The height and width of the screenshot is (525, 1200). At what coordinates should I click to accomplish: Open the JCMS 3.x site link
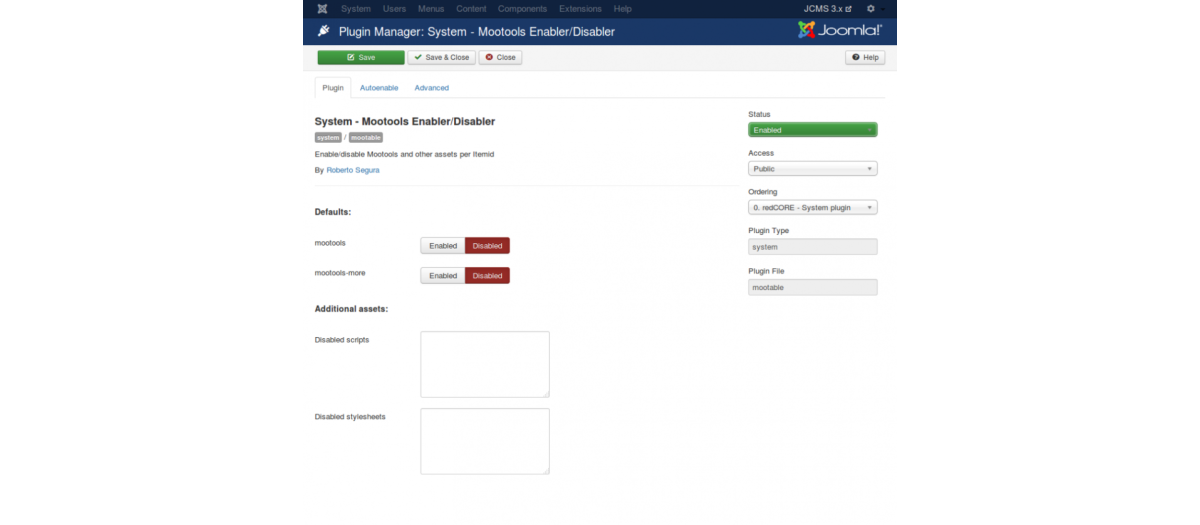[827, 9]
